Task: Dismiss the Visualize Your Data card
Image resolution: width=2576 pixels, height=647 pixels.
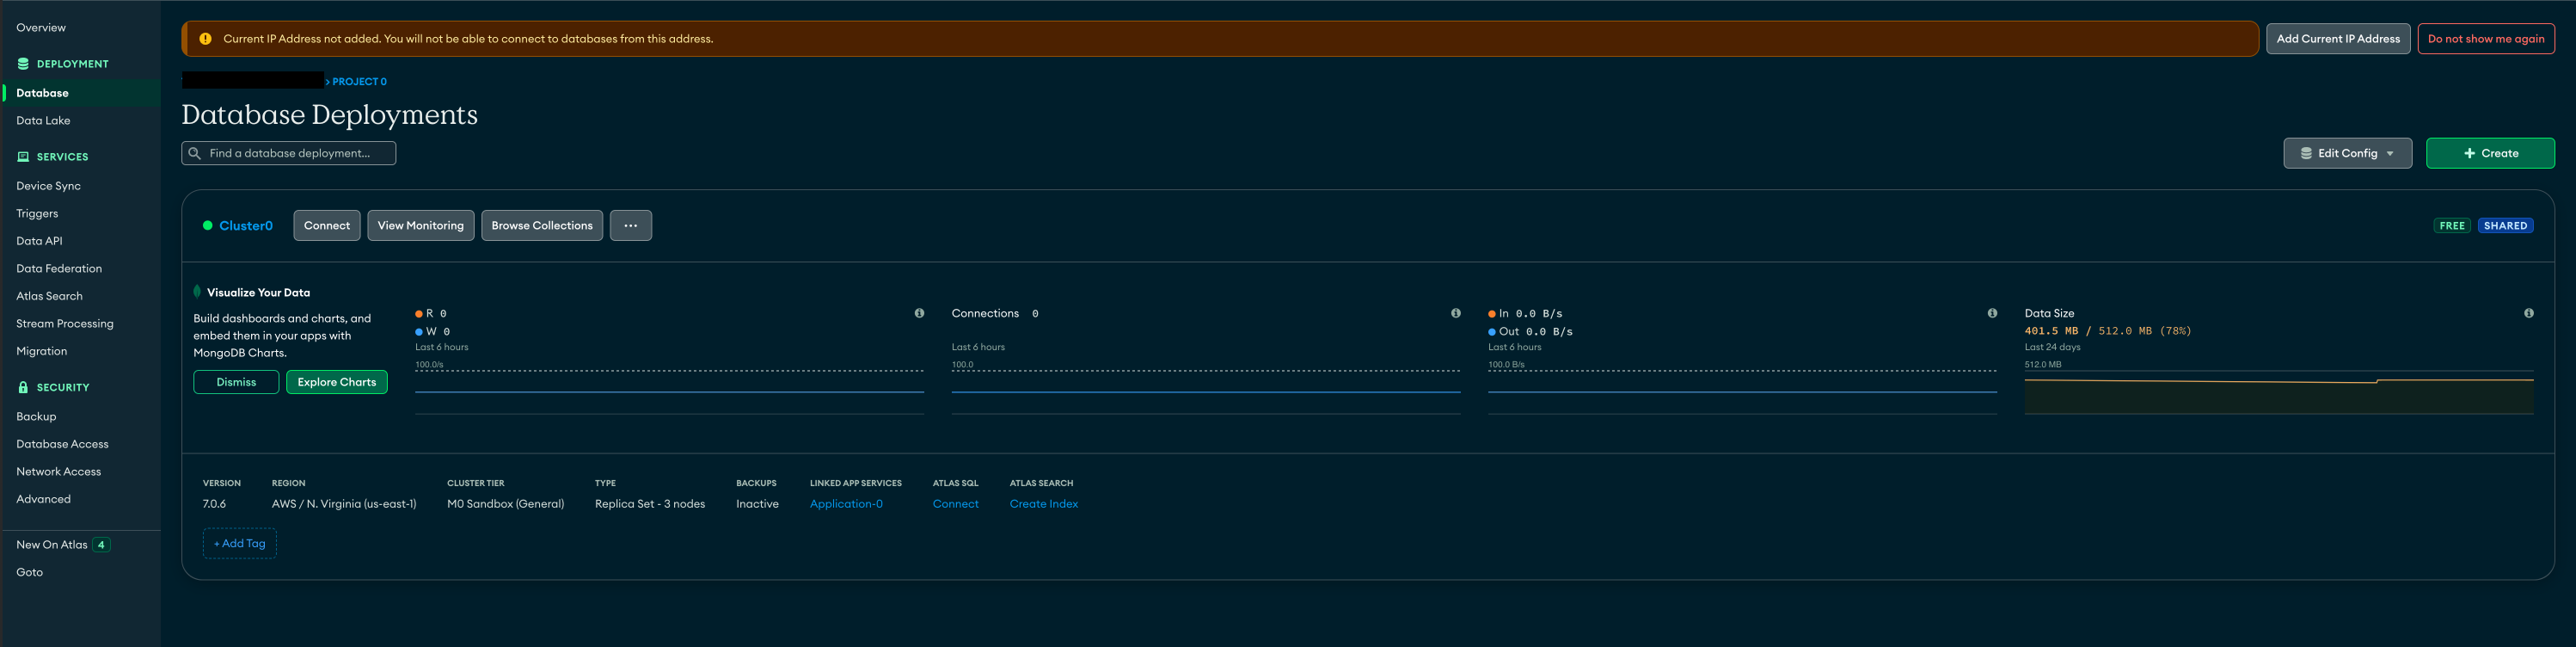Action: coord(236,382)
